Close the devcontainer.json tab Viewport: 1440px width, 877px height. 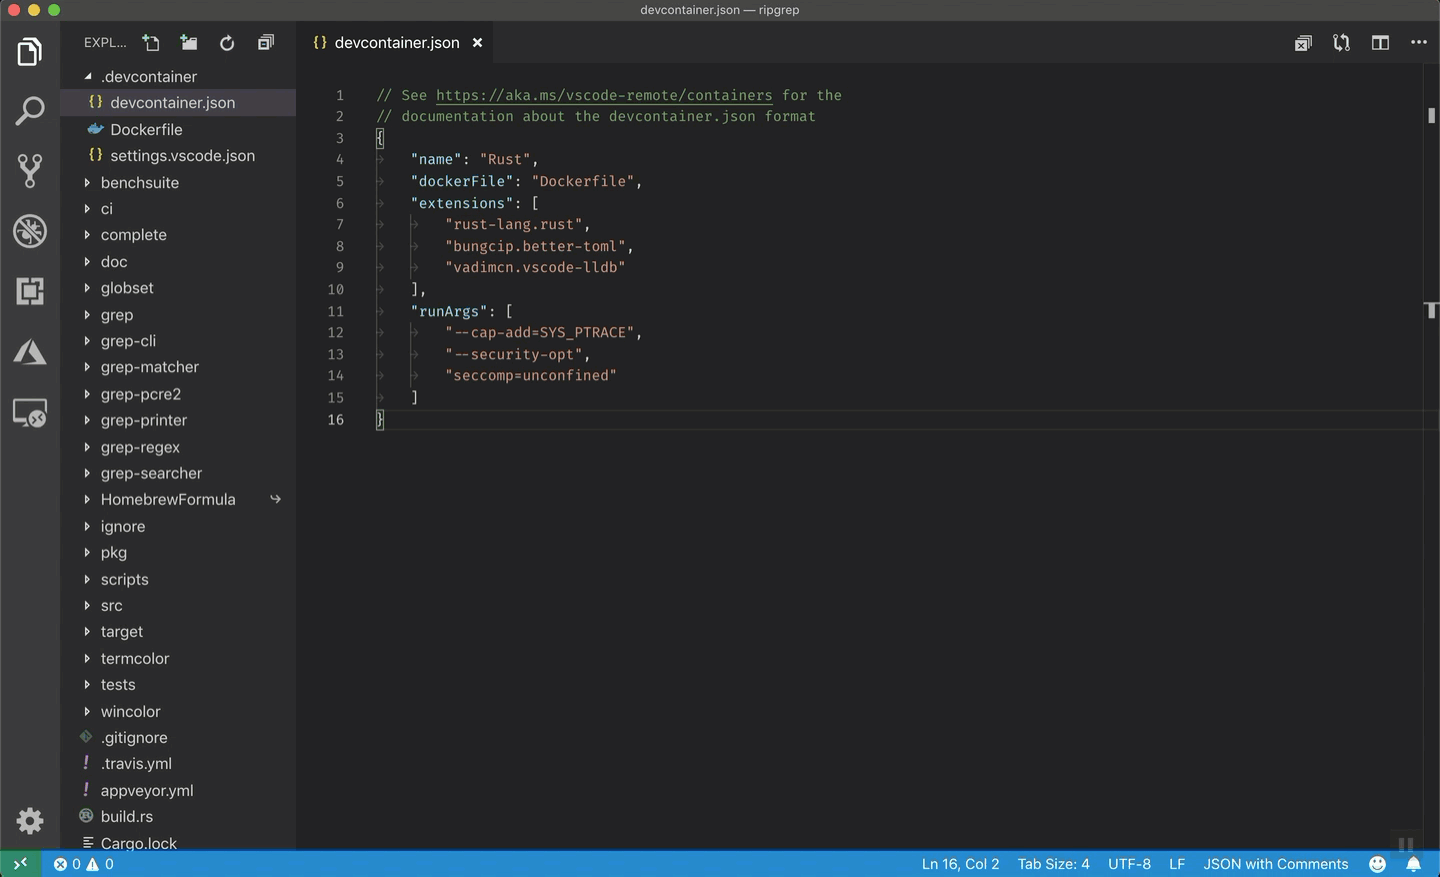click(x=478, y=43)
